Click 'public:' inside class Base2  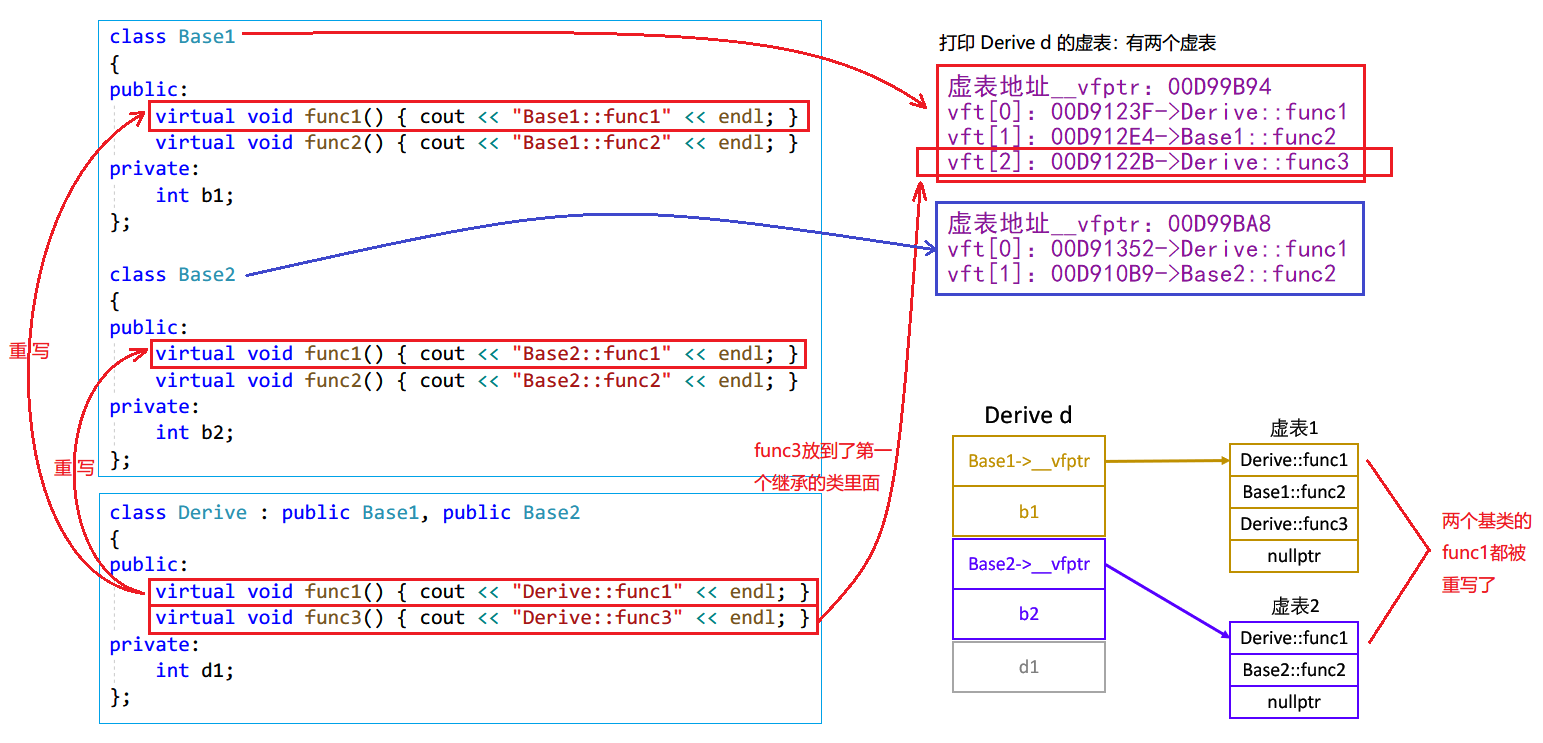(x=149, y=328)
